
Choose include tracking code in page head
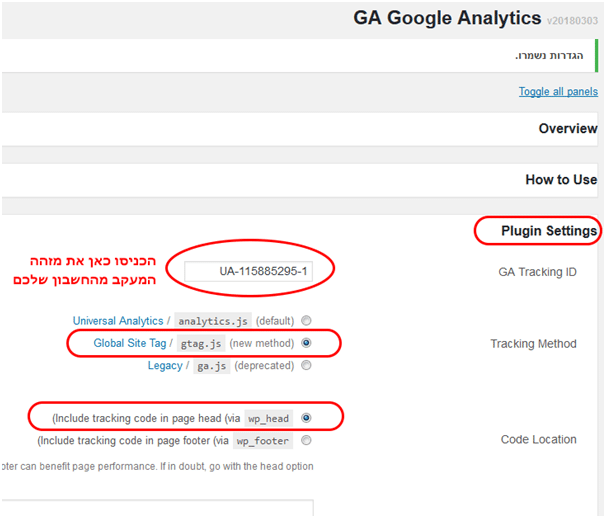306,418
